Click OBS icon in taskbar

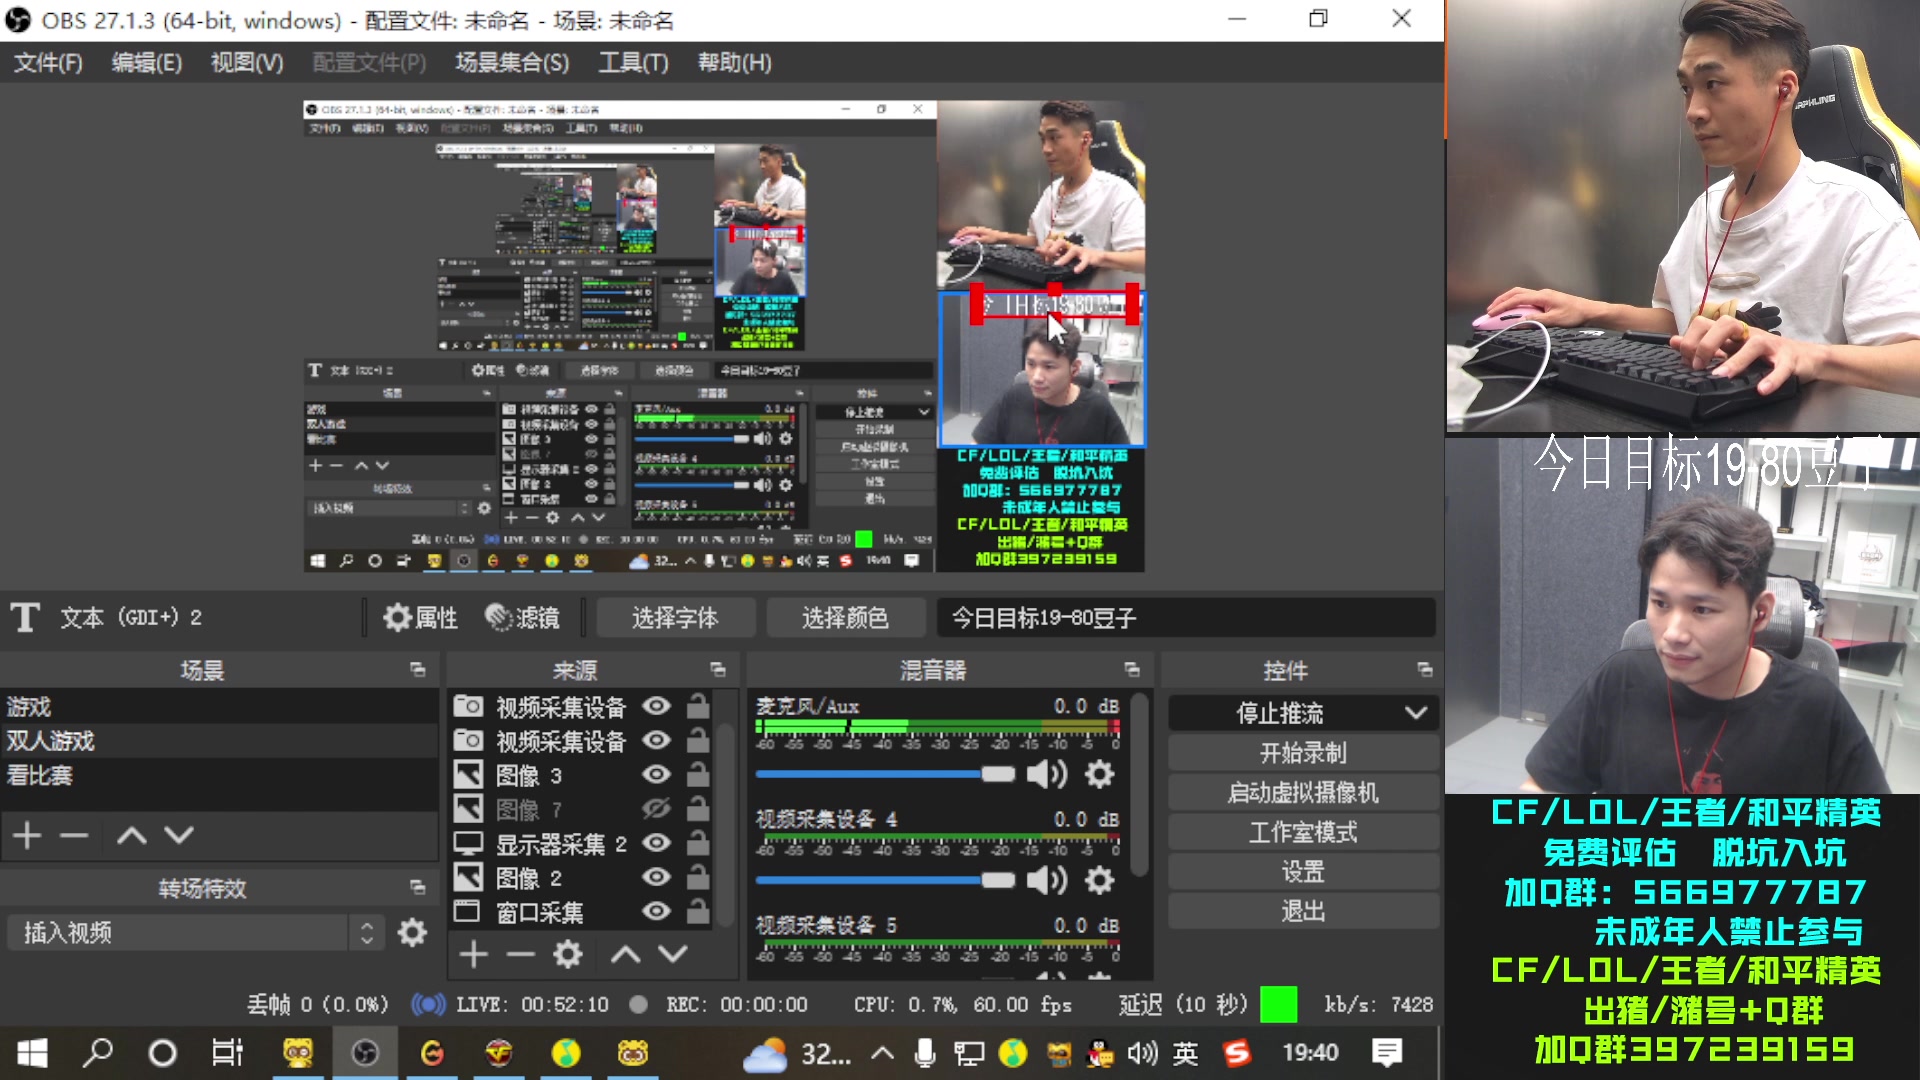click(x=365, y=1053)
